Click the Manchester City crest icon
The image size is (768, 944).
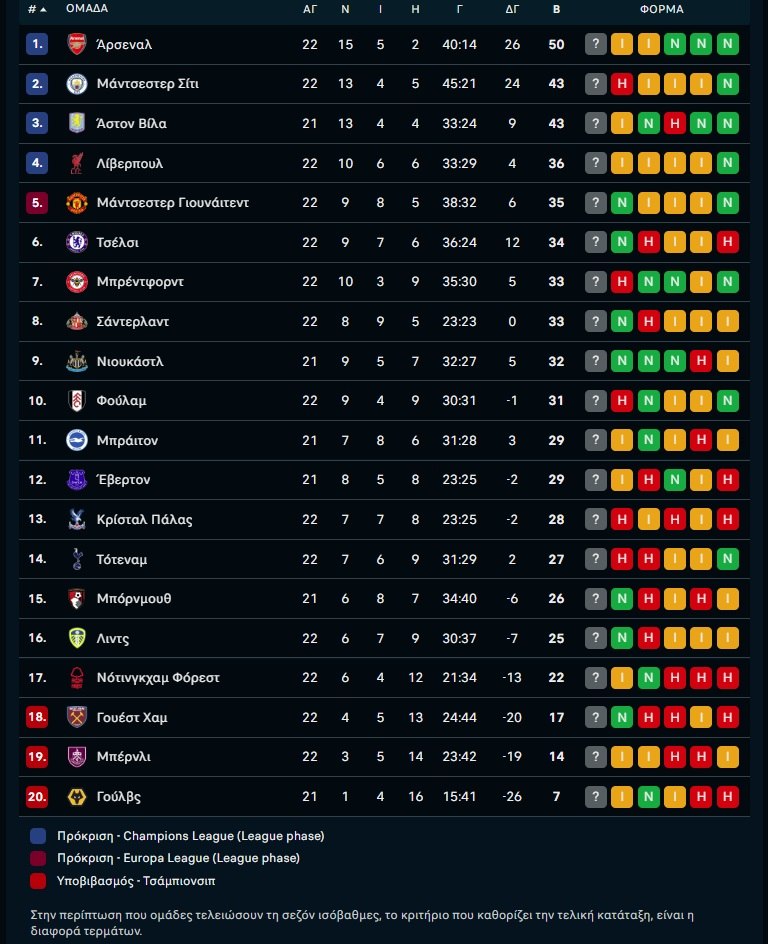(77, 84)
